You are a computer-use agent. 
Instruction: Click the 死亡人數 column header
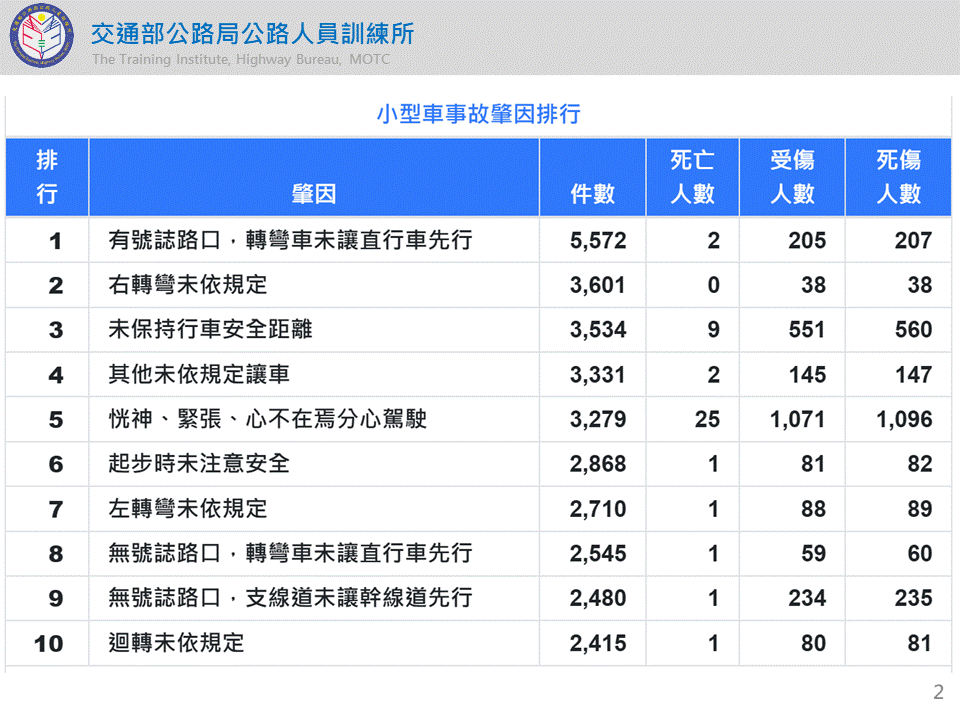click(x=692, y=177)
